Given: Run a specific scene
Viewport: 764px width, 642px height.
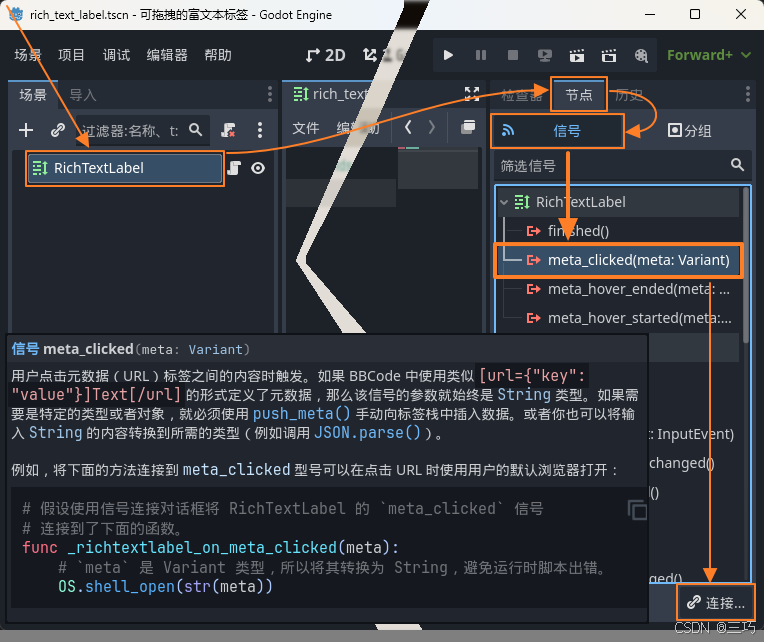Looking at the screenshot, I should pos(609,55).
